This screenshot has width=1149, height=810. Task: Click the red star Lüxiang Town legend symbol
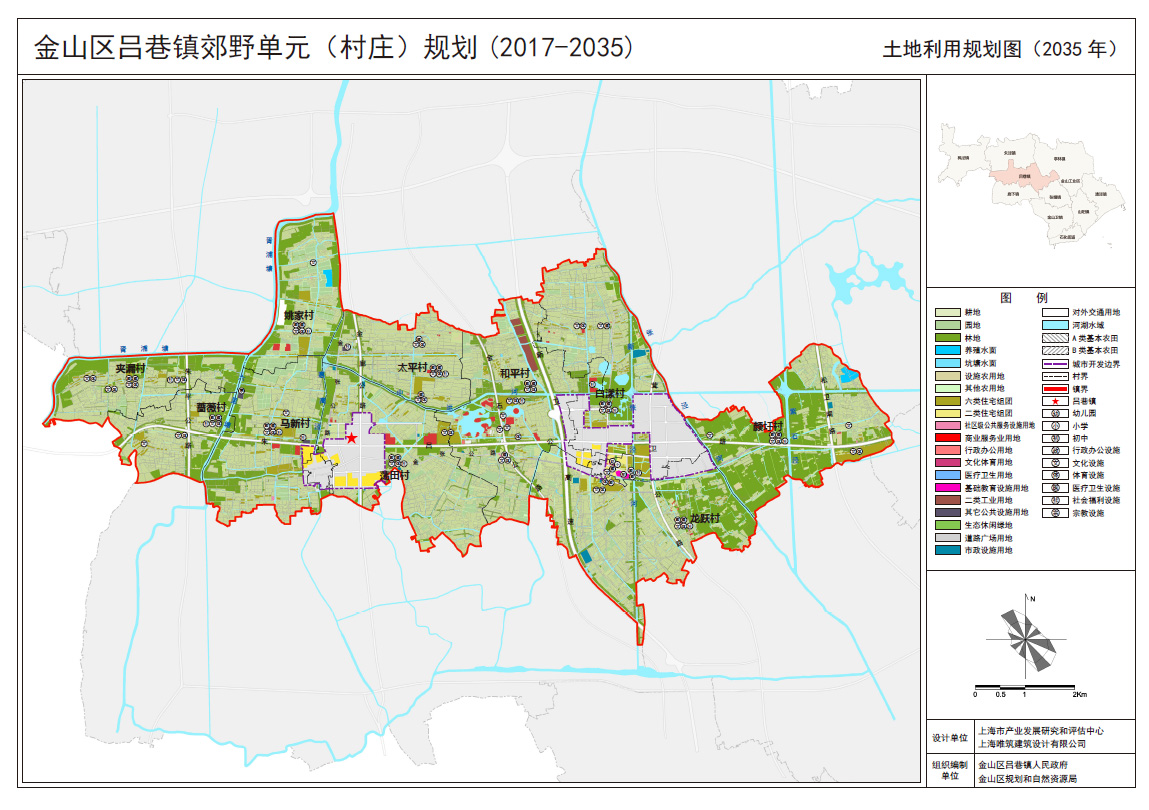point(1055,401)
